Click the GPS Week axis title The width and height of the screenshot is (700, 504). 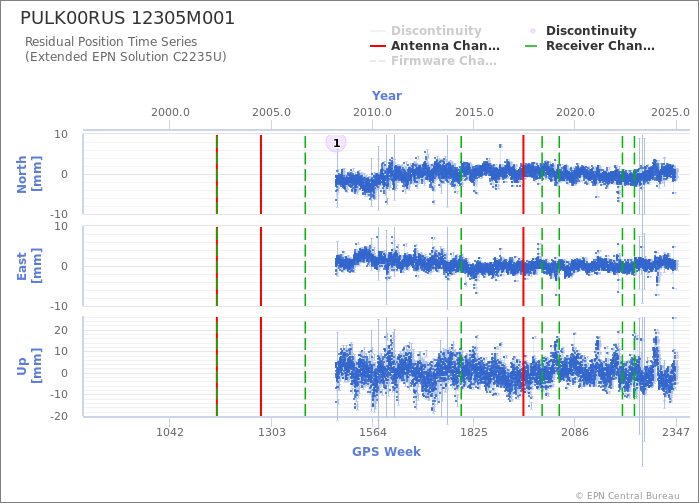coord(386,451)
